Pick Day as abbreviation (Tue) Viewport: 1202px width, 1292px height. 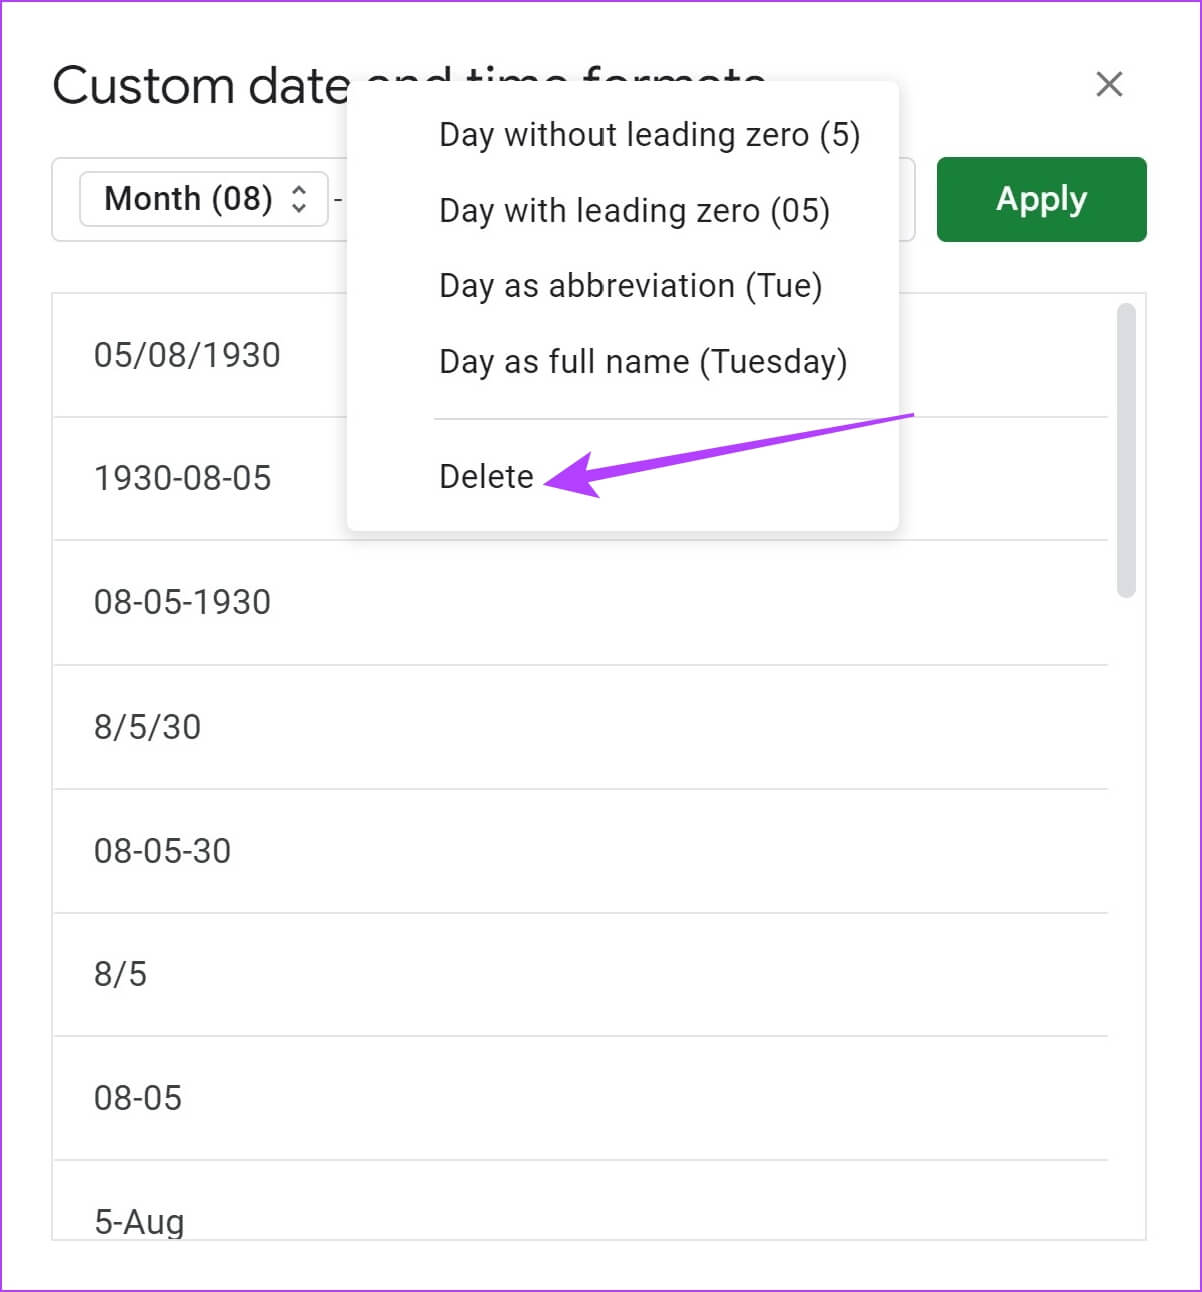(x=630, y=286)
